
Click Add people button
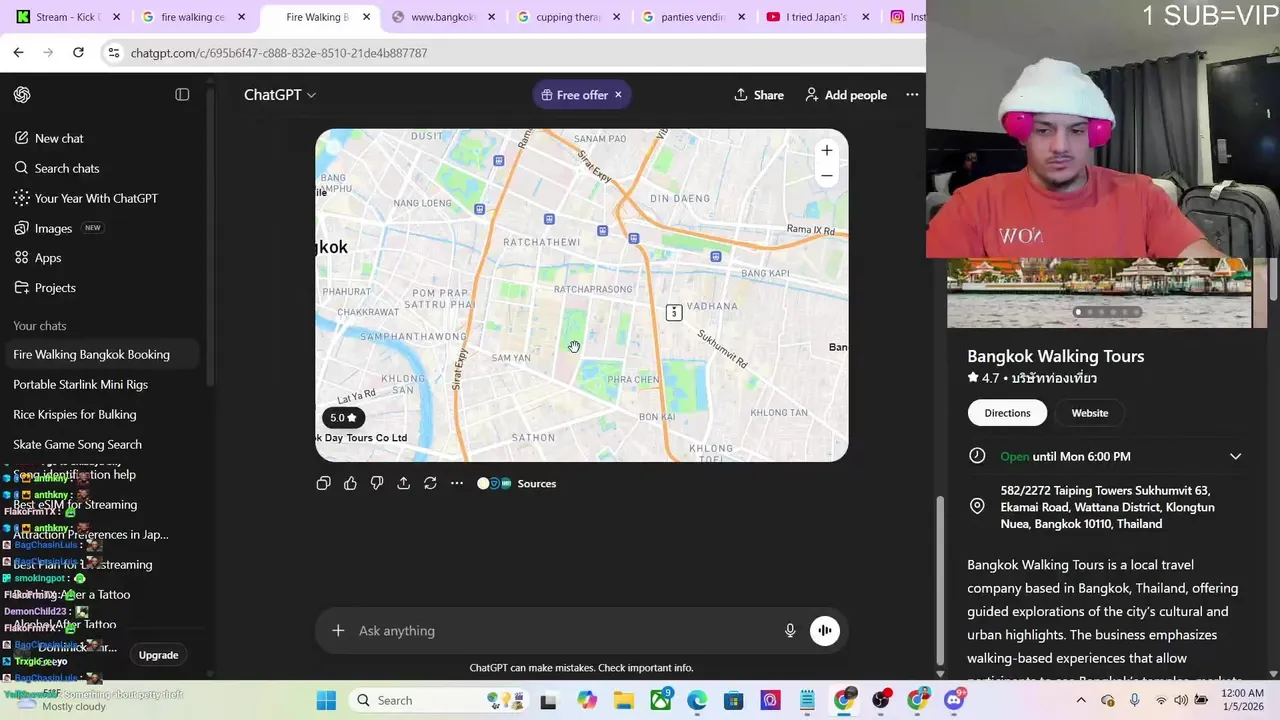click(x=846, y=95)
